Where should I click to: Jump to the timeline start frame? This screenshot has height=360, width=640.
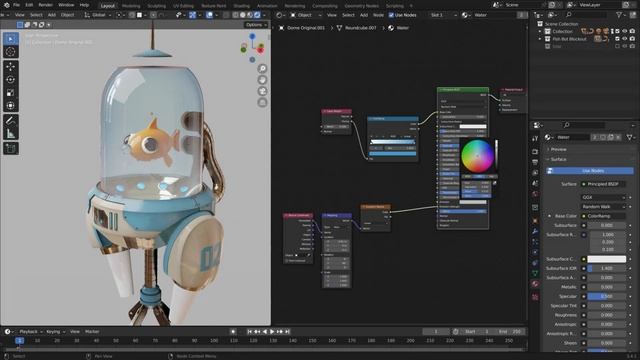pos(250,332)
